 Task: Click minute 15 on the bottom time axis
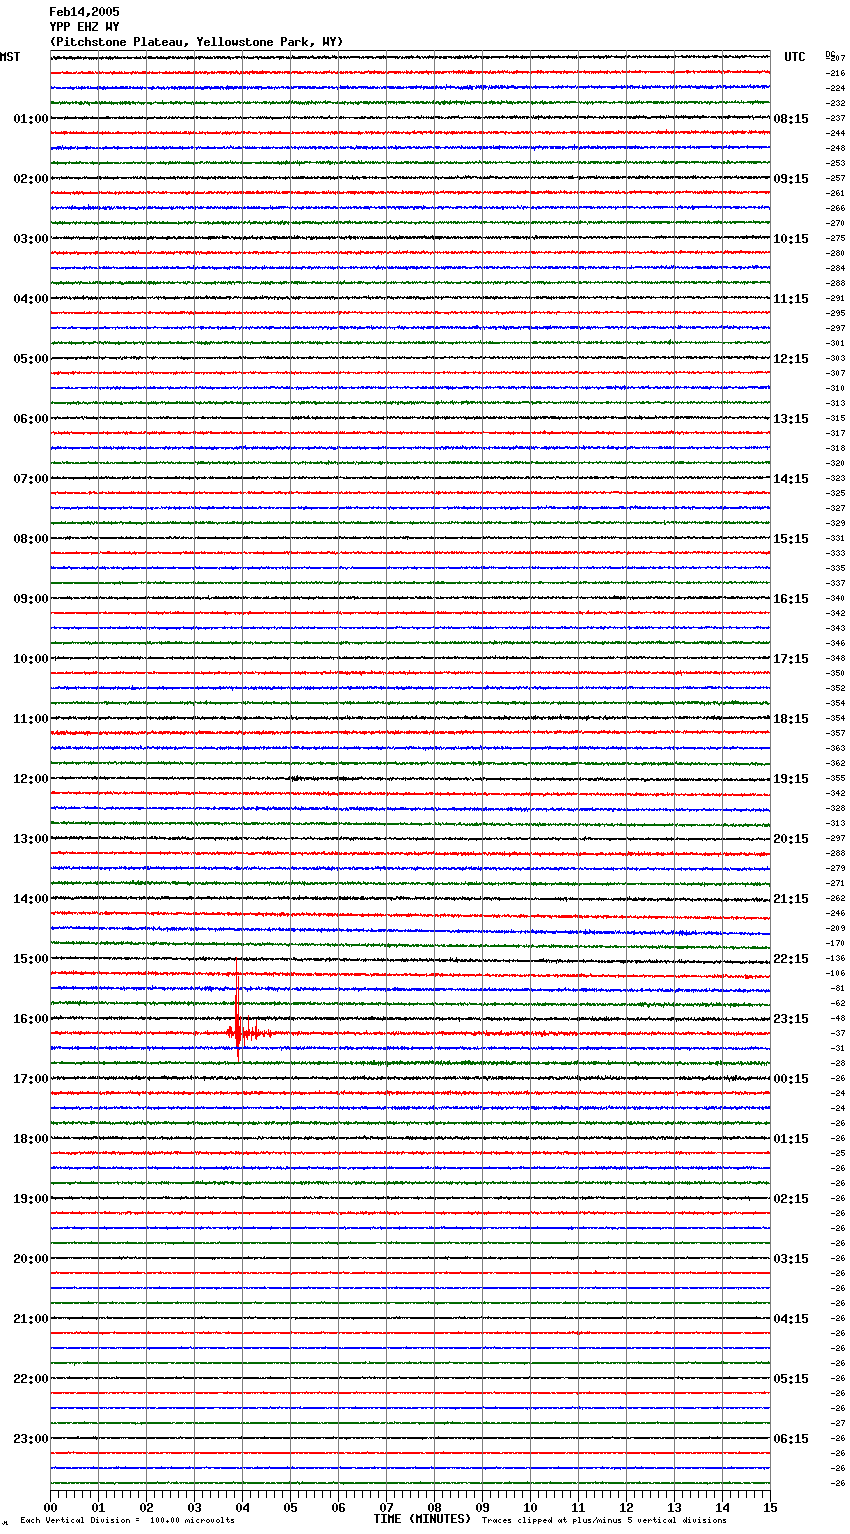click(770, 1507)
